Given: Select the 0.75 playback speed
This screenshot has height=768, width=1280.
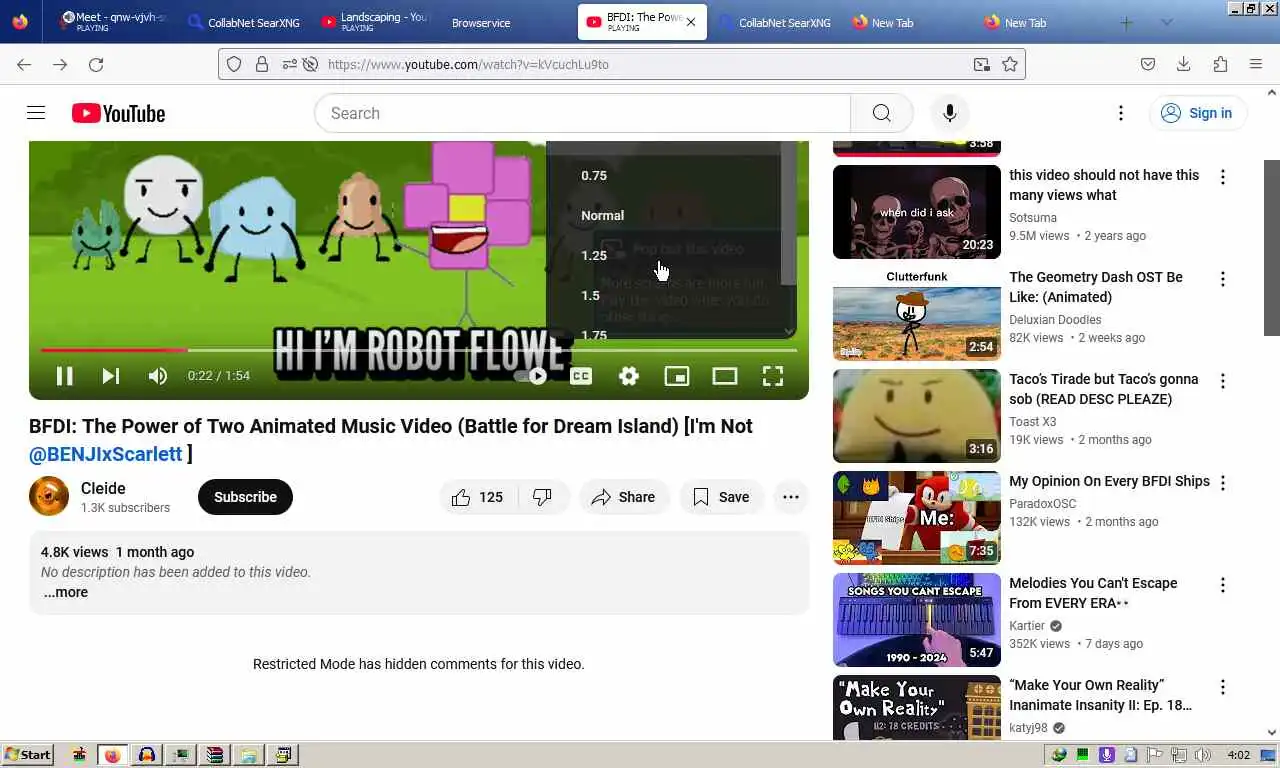Looking at the screenshot, I should coord(594,175).
